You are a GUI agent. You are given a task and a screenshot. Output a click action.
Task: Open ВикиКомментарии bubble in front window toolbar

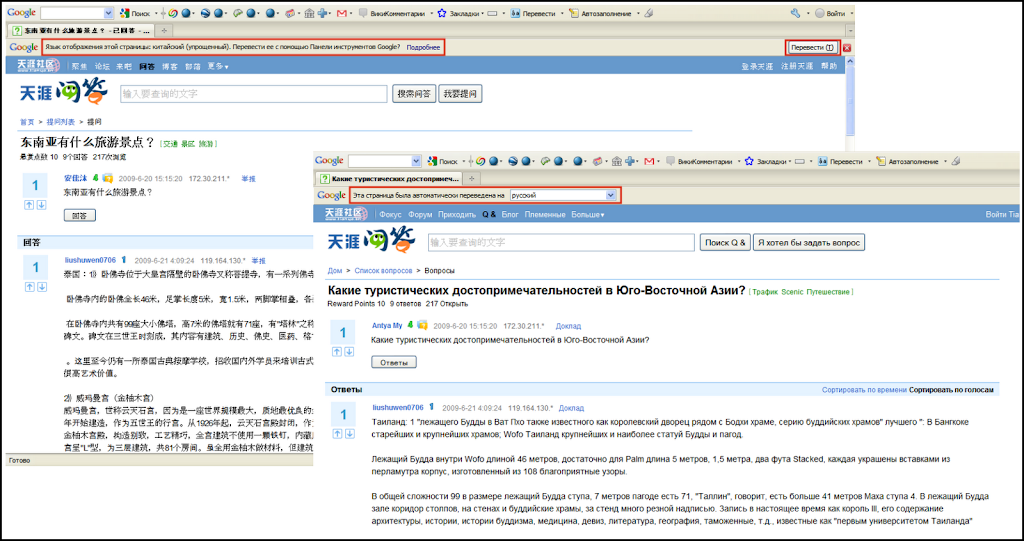pos(671,161)
